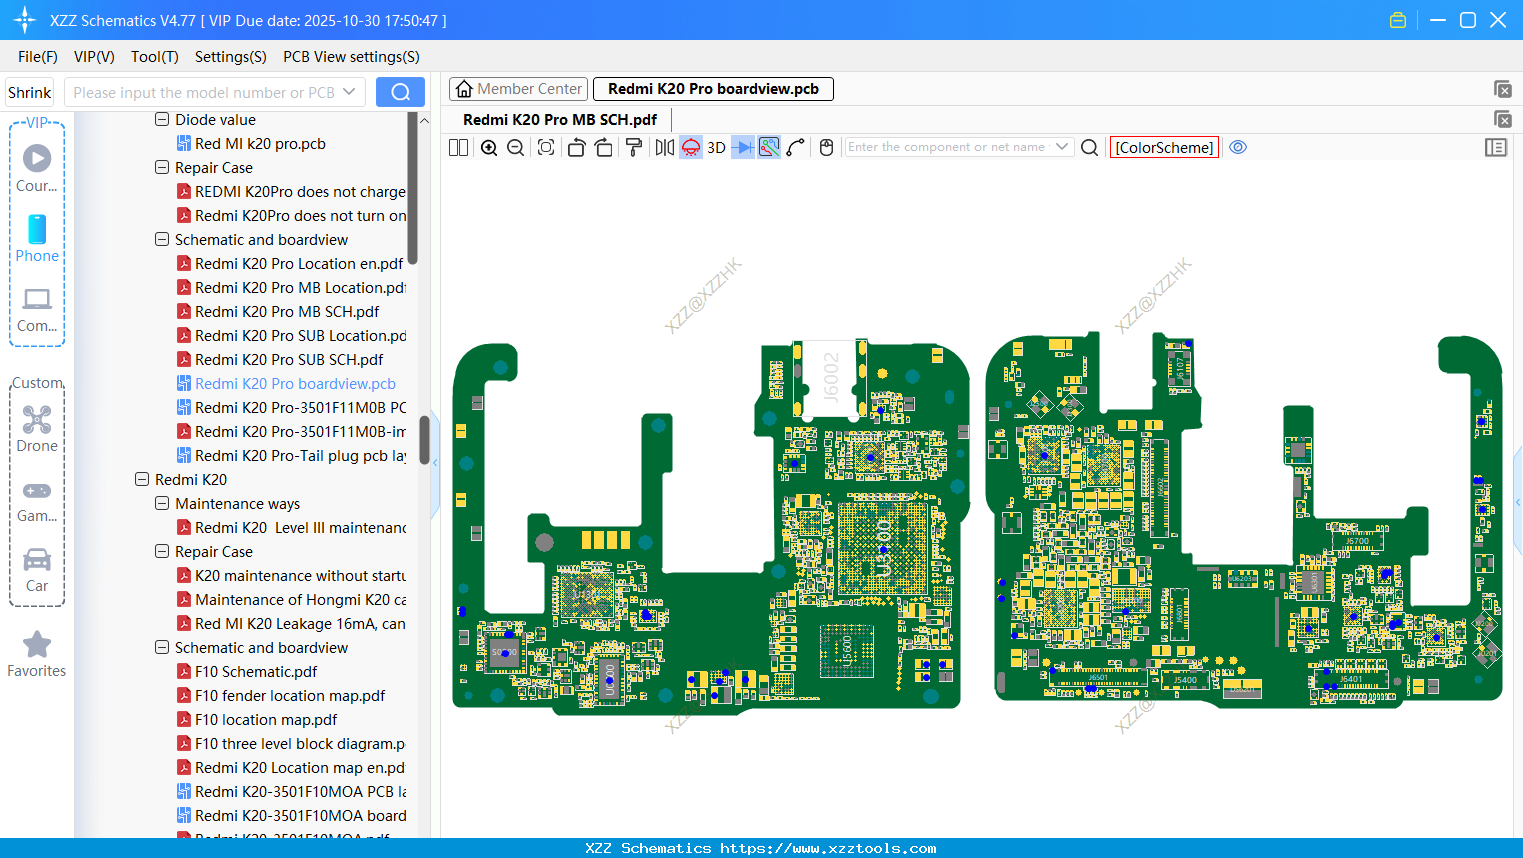Click the component or net name field
This screenshot has height=858, width=1523.
945,147
